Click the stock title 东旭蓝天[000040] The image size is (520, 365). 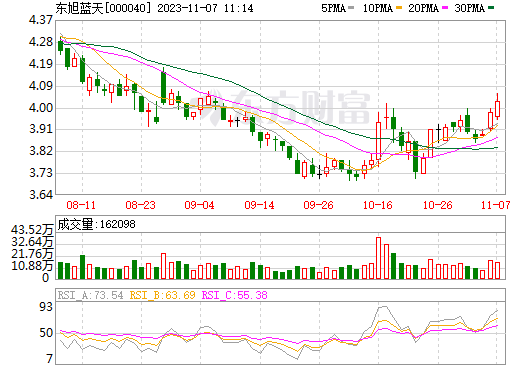(103, 8)
